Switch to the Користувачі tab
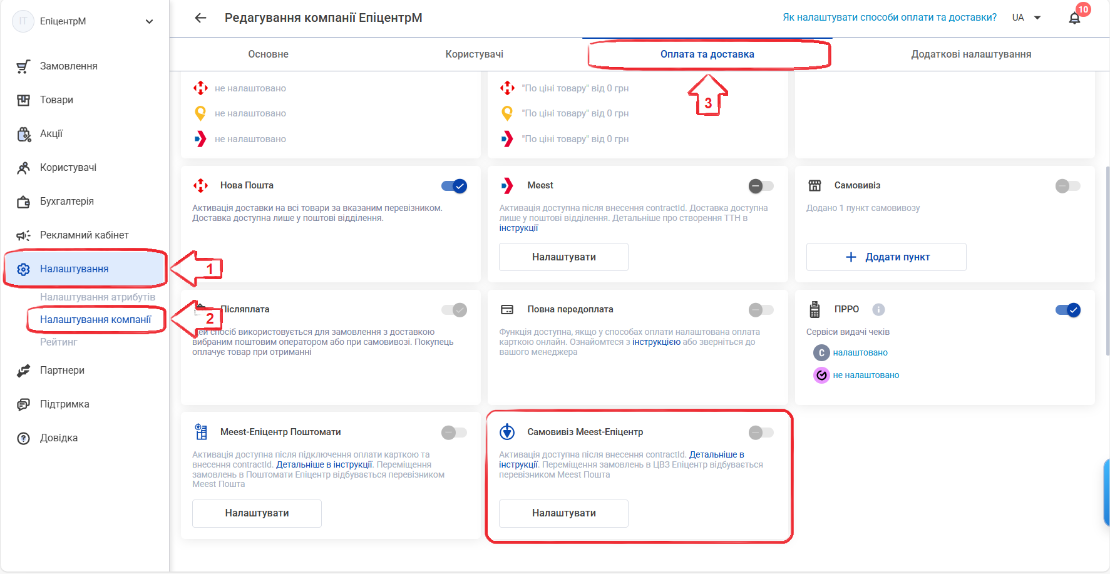This screenshot has height=574, width=1110. 474,54
